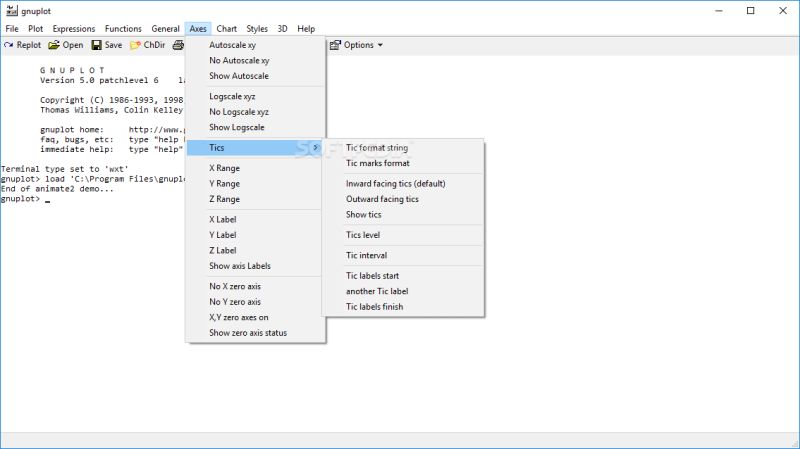Choose Tic labels start

coord(403,276)
